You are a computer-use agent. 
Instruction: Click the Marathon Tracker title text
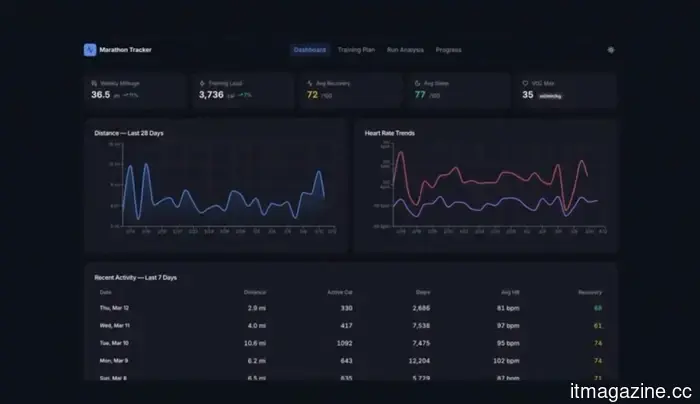[x=126, y=49]
